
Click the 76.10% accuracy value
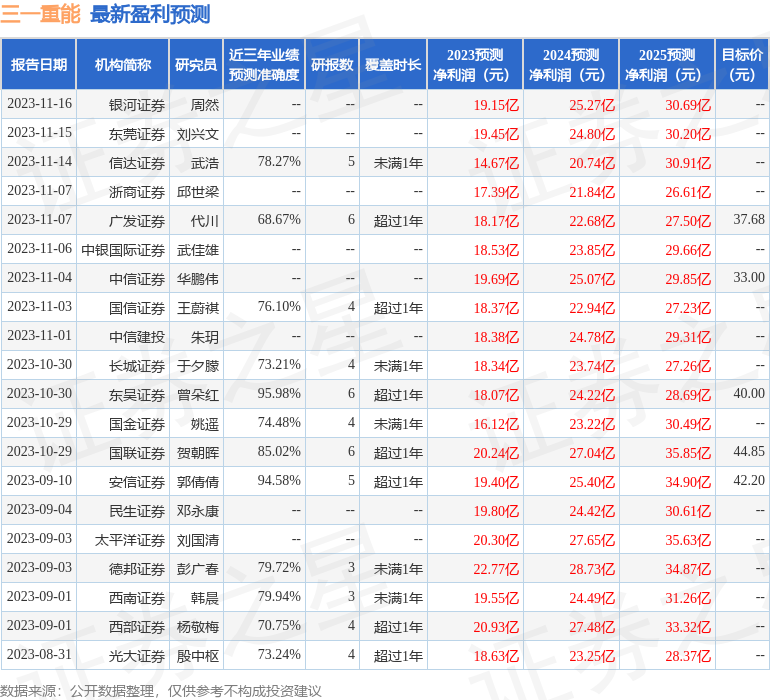tap(279, 307)
